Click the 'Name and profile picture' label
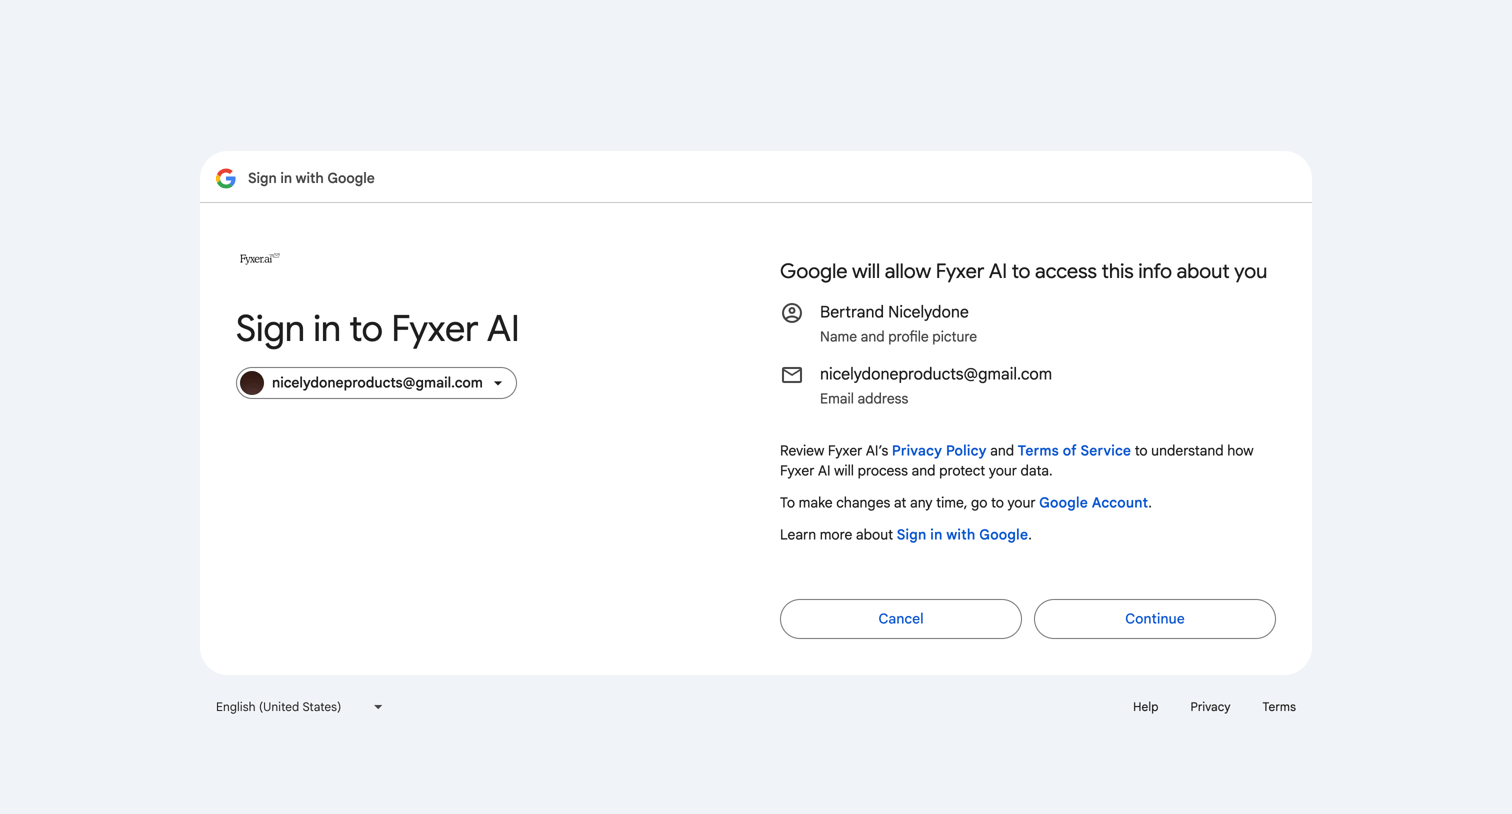The height and width of the screenshot is (814, 1512). (898, 337)
